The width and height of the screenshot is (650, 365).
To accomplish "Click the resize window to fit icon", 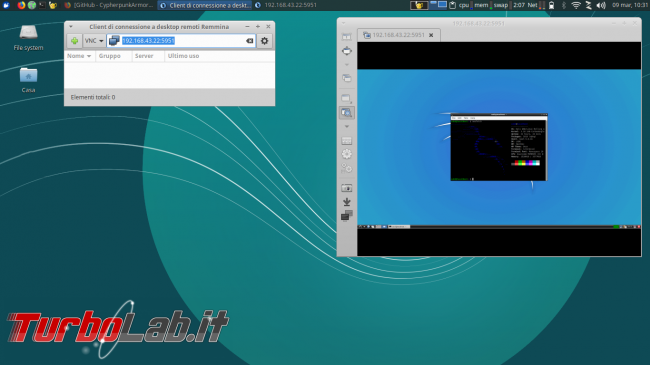I will click(x=347, y=37).
